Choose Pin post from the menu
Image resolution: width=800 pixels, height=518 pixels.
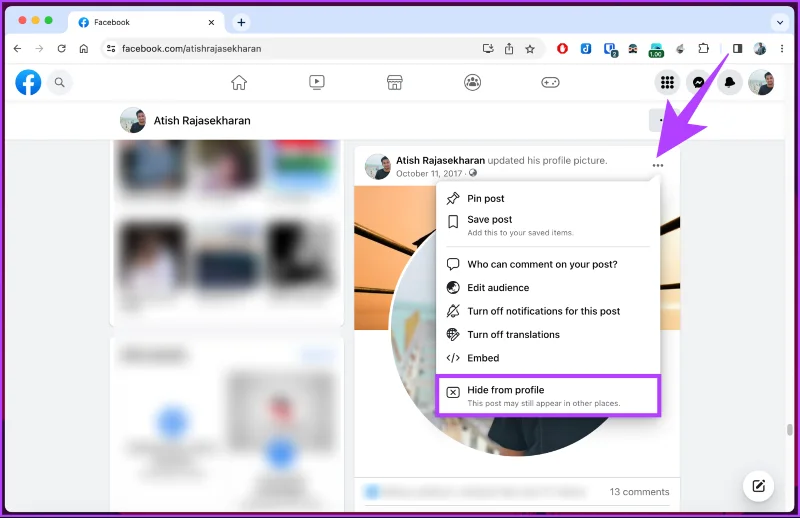[x=548, y=199]
